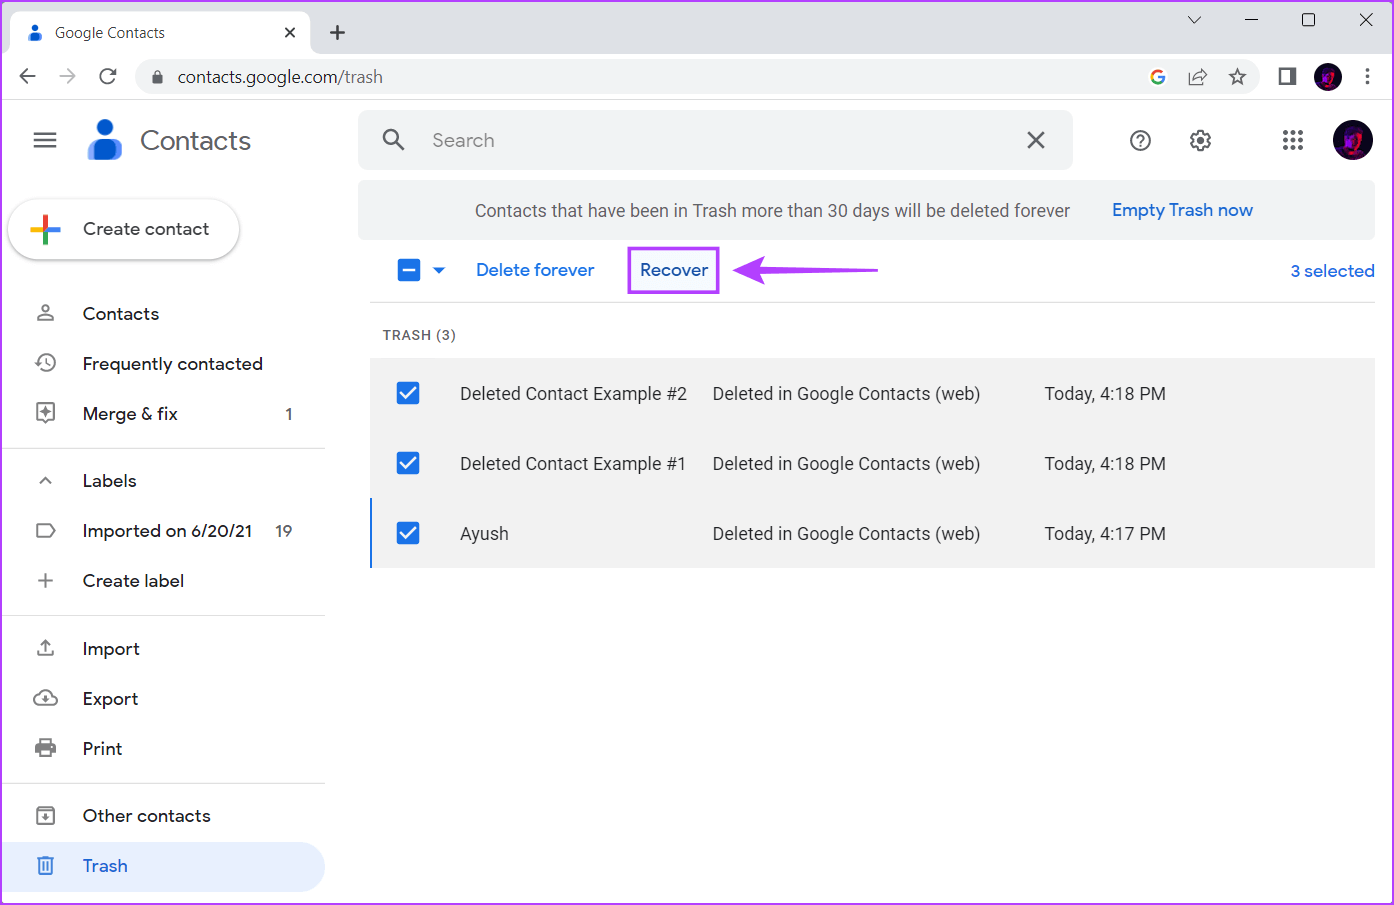Collapse the Labels section
The image size is (1394, 905).
coord(45,481)
